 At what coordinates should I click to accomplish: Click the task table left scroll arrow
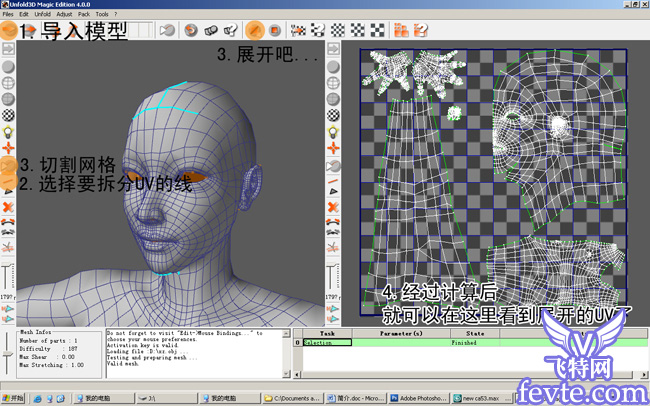(x=297, y=374)
